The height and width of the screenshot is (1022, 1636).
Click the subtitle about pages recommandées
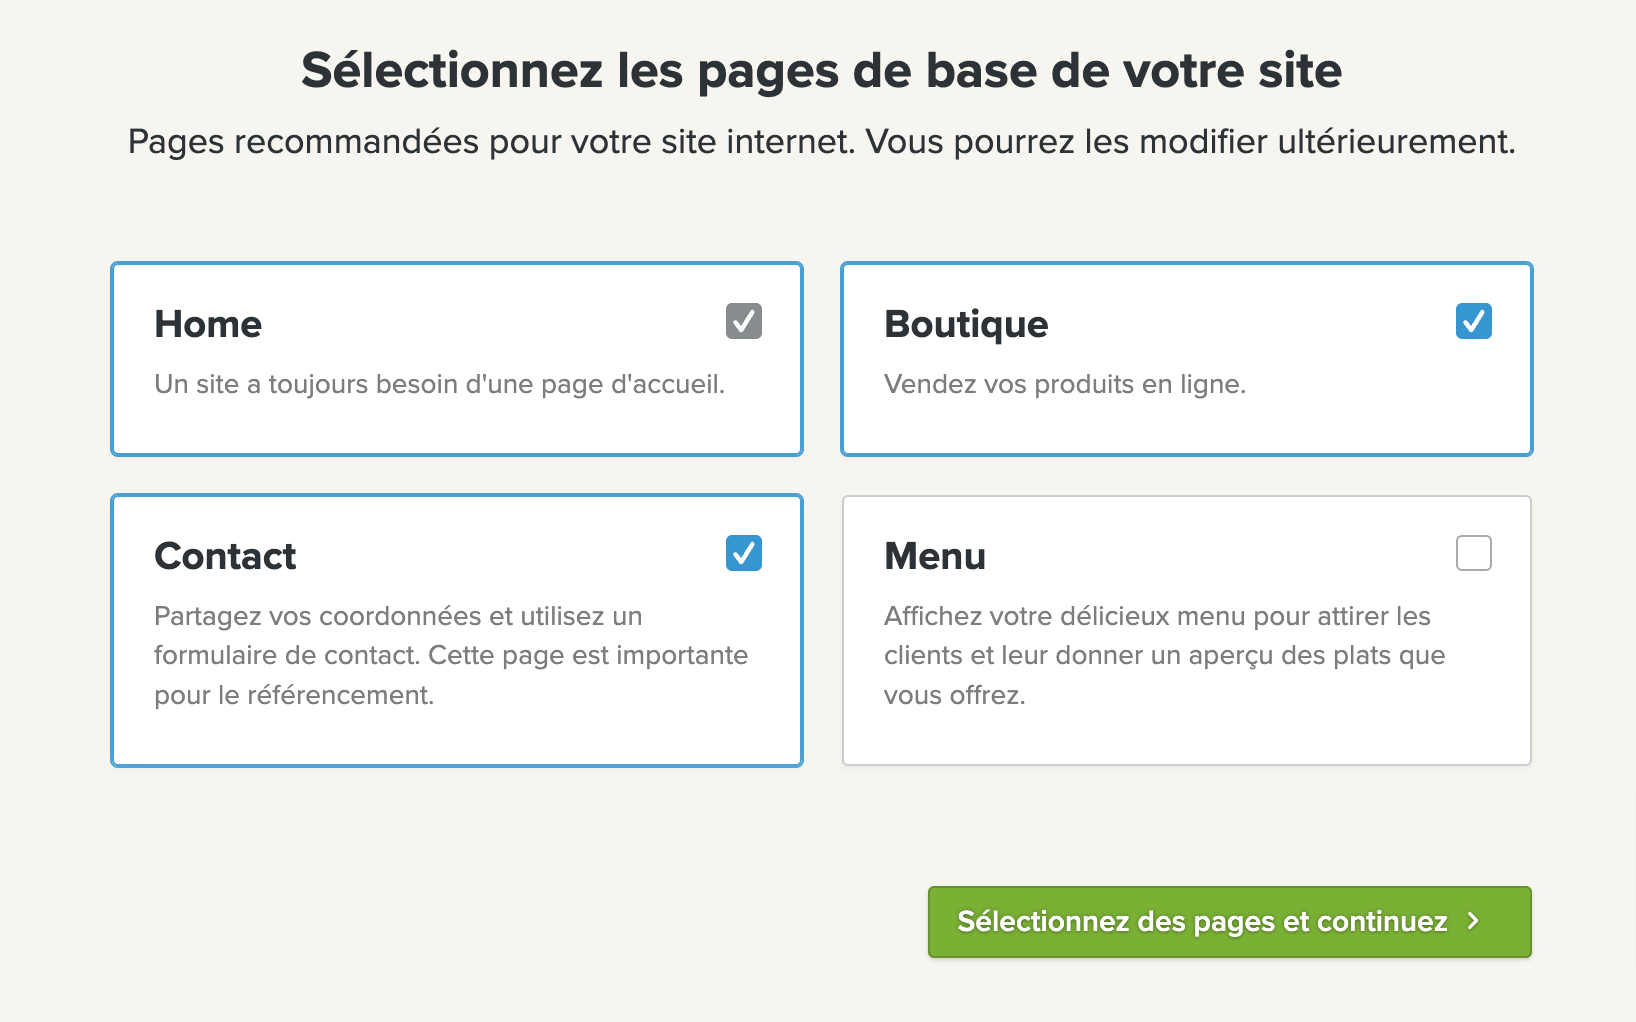[818, 141]
